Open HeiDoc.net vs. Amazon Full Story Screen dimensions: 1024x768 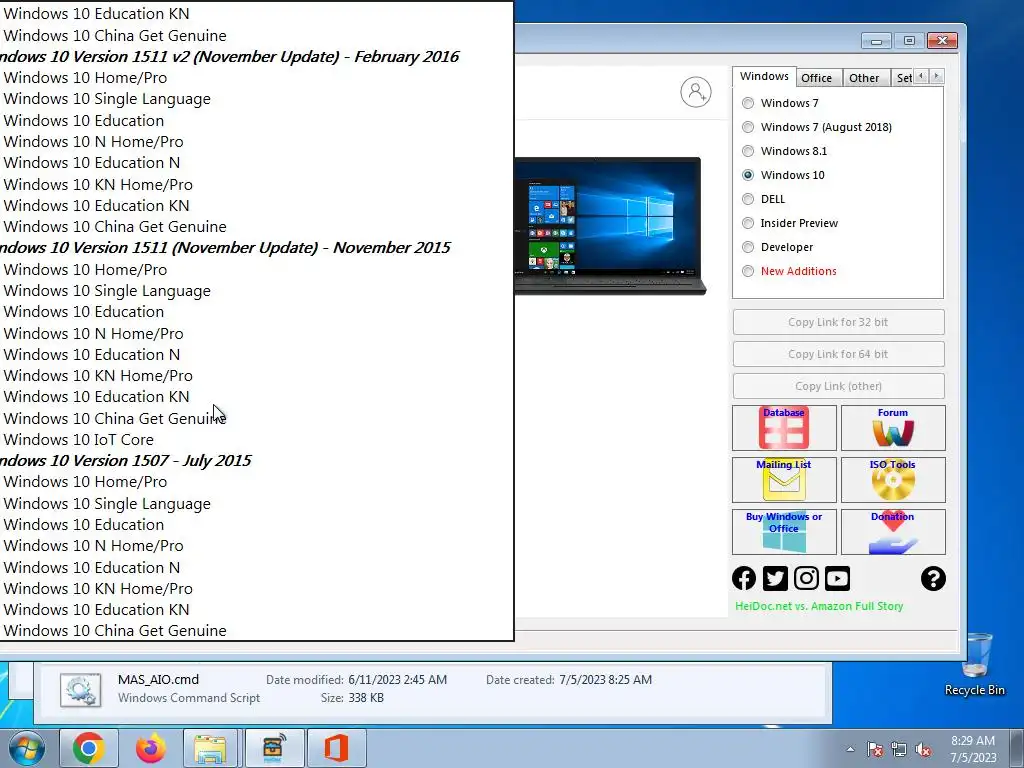pos(819,606)
